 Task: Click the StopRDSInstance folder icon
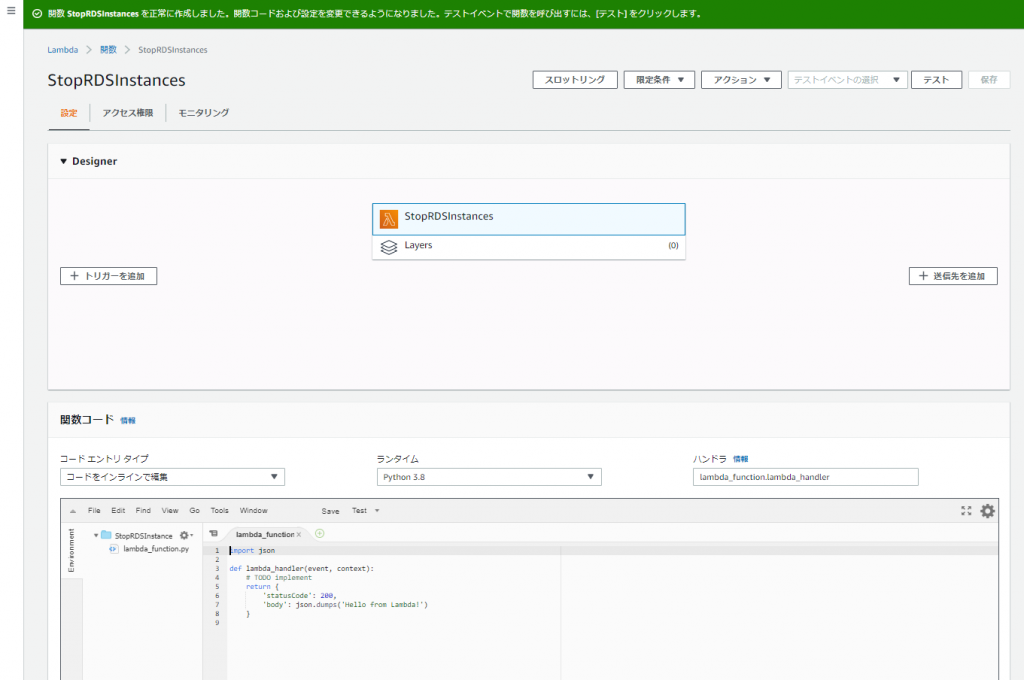tap(106, 535)
